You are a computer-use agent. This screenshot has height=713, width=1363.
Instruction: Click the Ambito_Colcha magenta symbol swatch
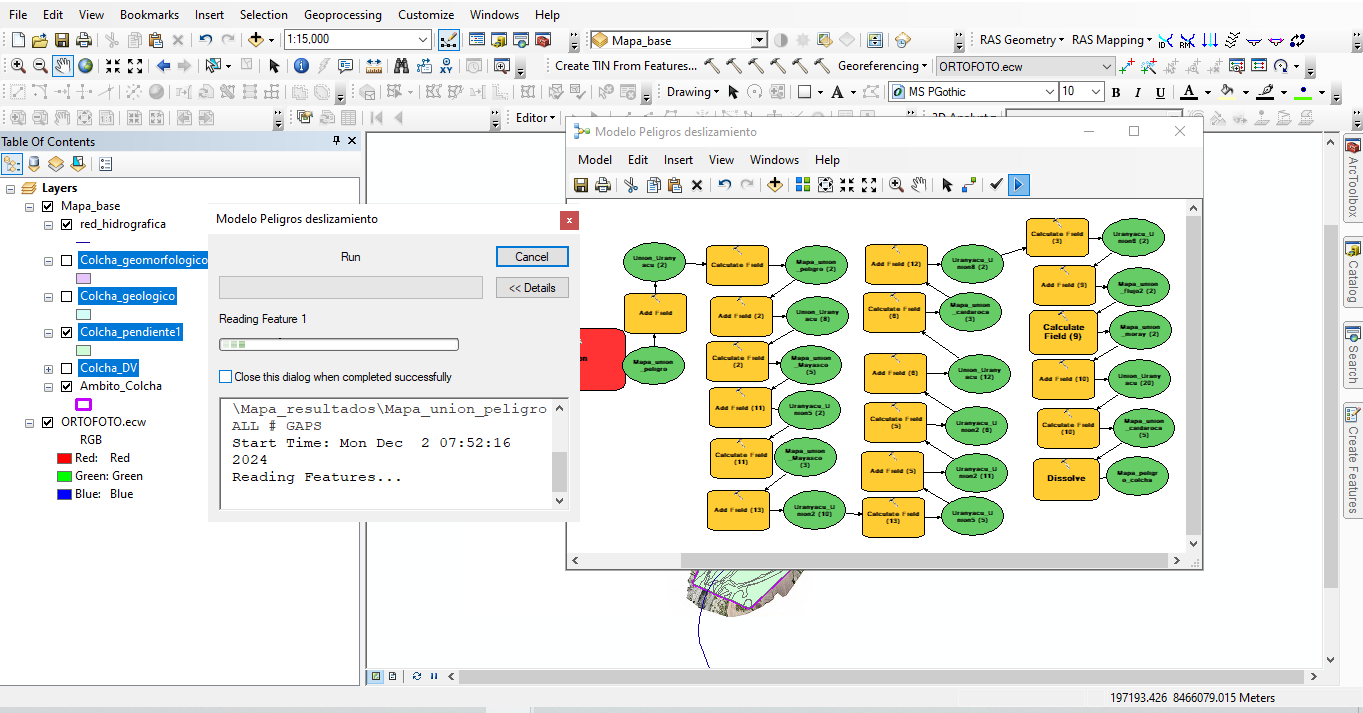84,404
